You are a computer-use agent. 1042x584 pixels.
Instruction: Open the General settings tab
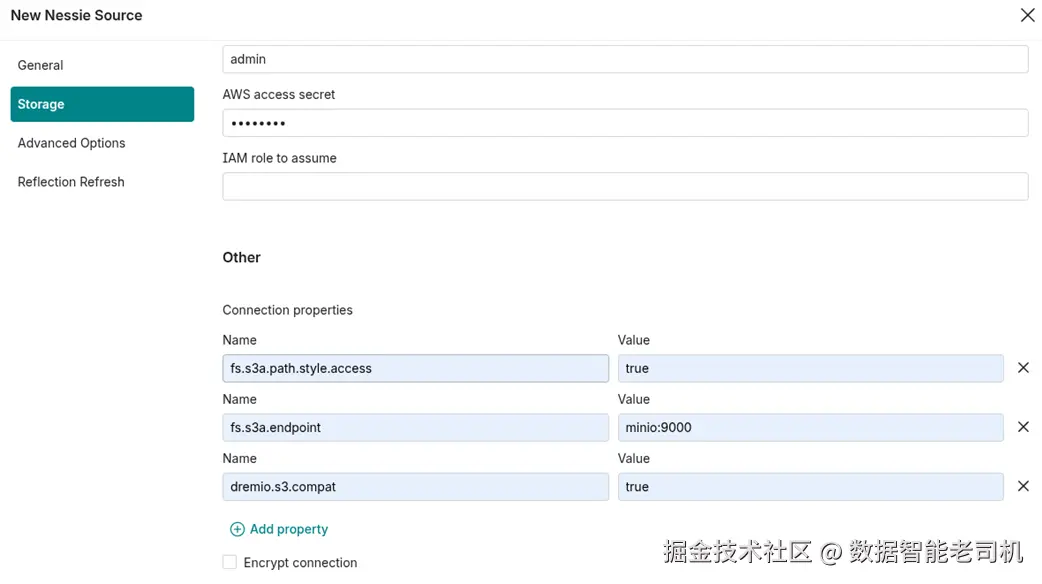[40, 65]
